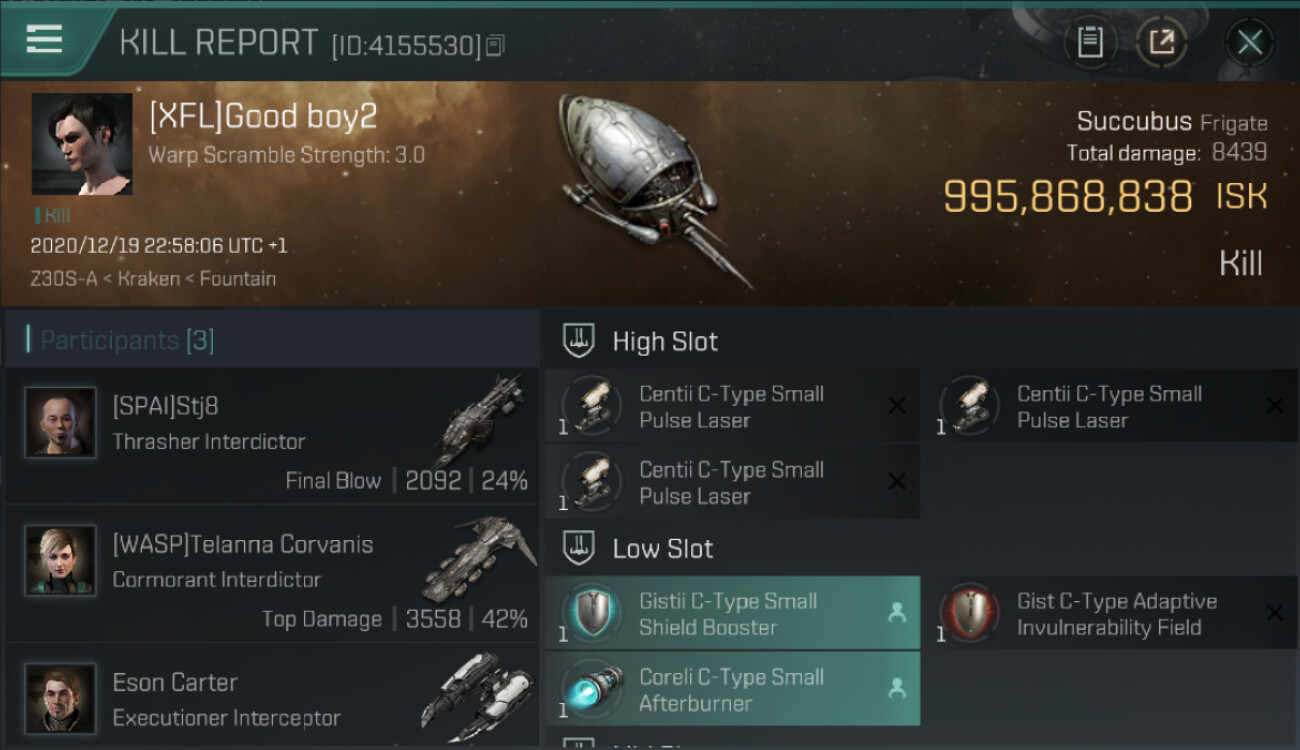Select the Gistii C-Type Small Shield Booster icon
The height and width of the screenshot is (750, 1300).
[x=591, y=614]
